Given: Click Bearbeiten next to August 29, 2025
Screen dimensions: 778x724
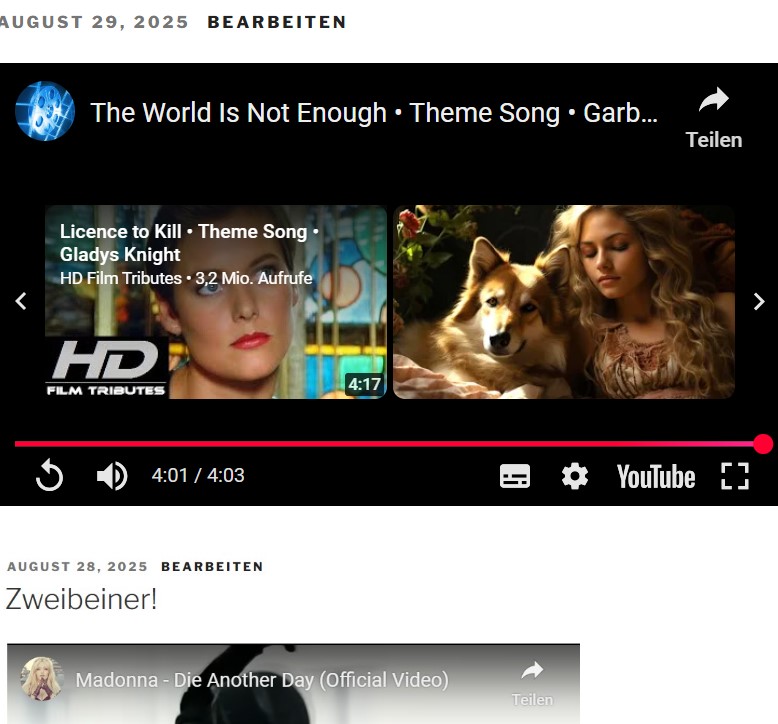Looking at the screenshot, I should tap(276, 22).
